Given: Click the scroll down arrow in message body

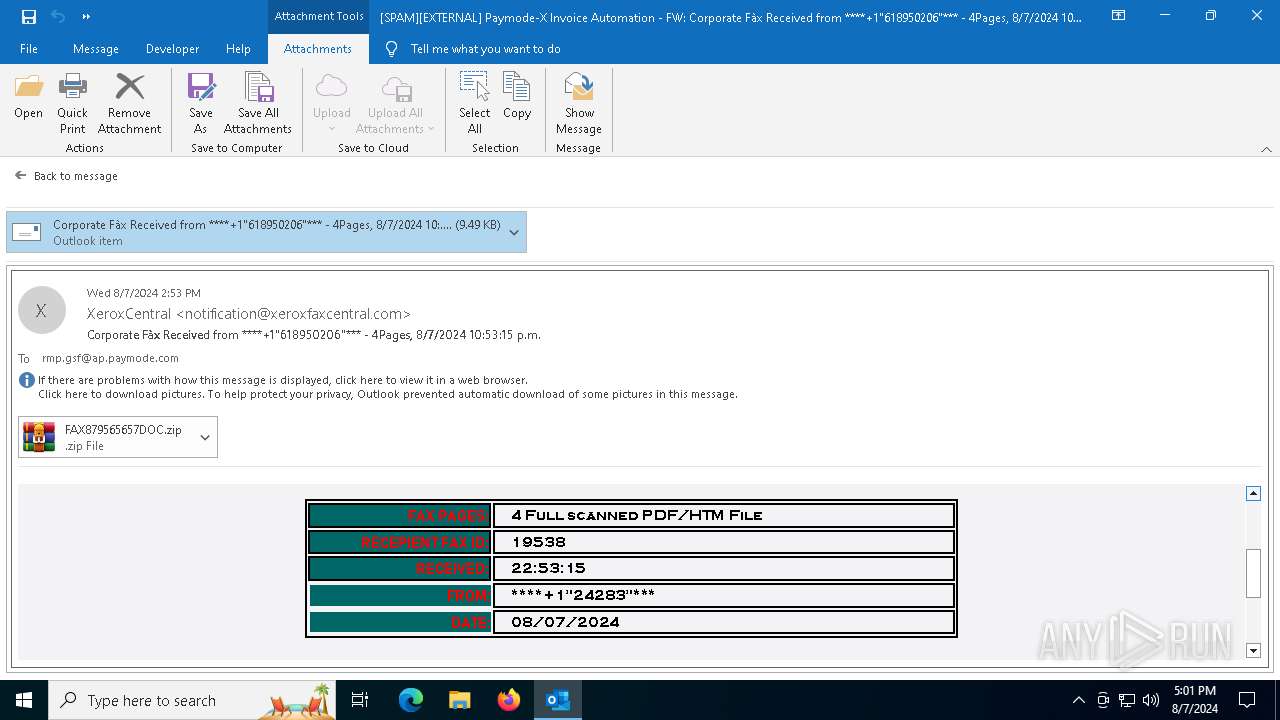Looking at the screenshot, I should coord(1253,651).
